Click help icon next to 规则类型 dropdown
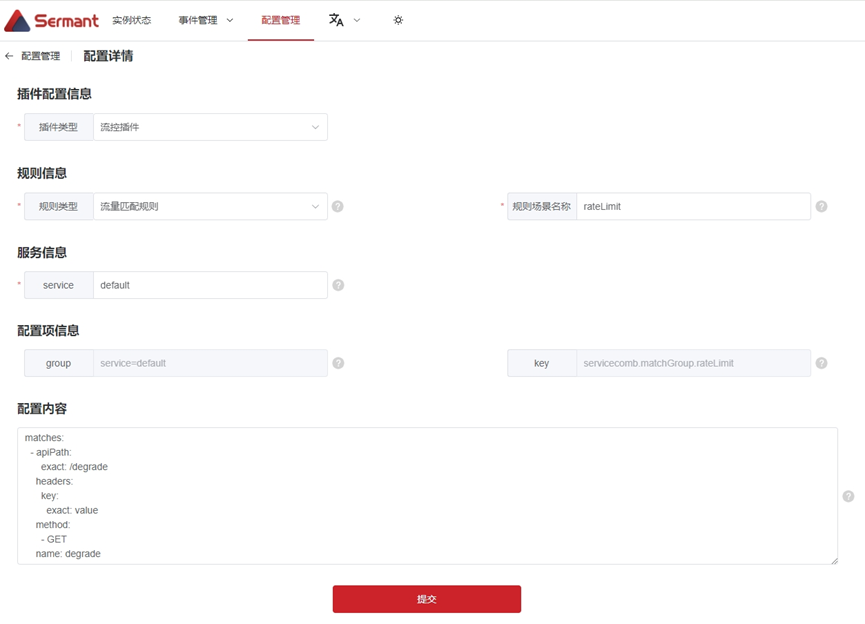865x624 pixels. coord(338,207)
